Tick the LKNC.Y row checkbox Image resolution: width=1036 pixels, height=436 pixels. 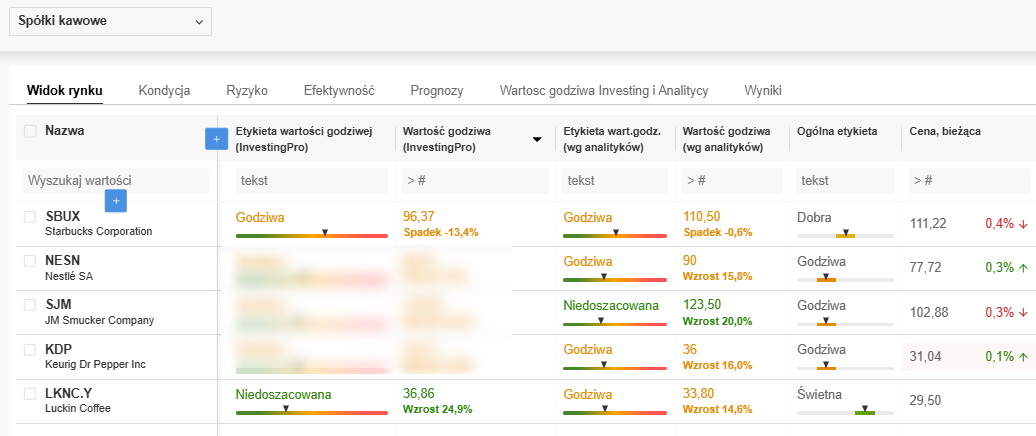[x=30, y=394]
